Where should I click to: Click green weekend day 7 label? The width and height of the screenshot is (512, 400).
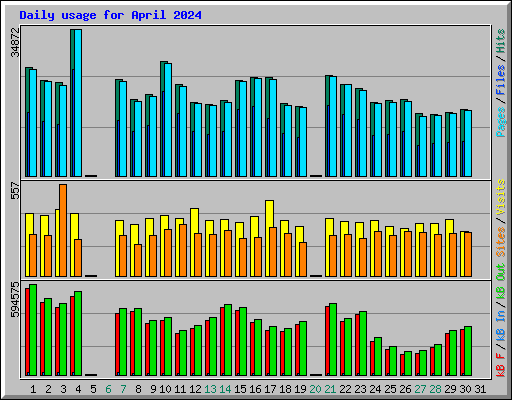tap(123, 389)
